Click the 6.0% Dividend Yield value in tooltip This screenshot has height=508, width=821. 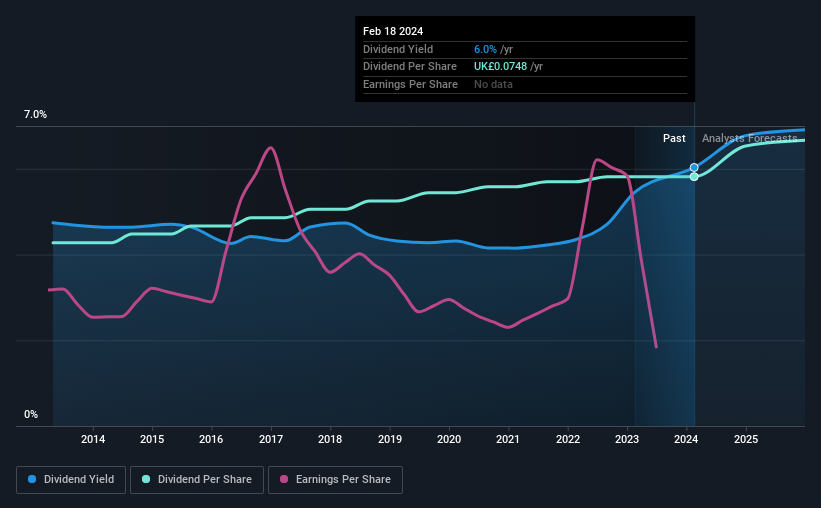pos(485,49)
